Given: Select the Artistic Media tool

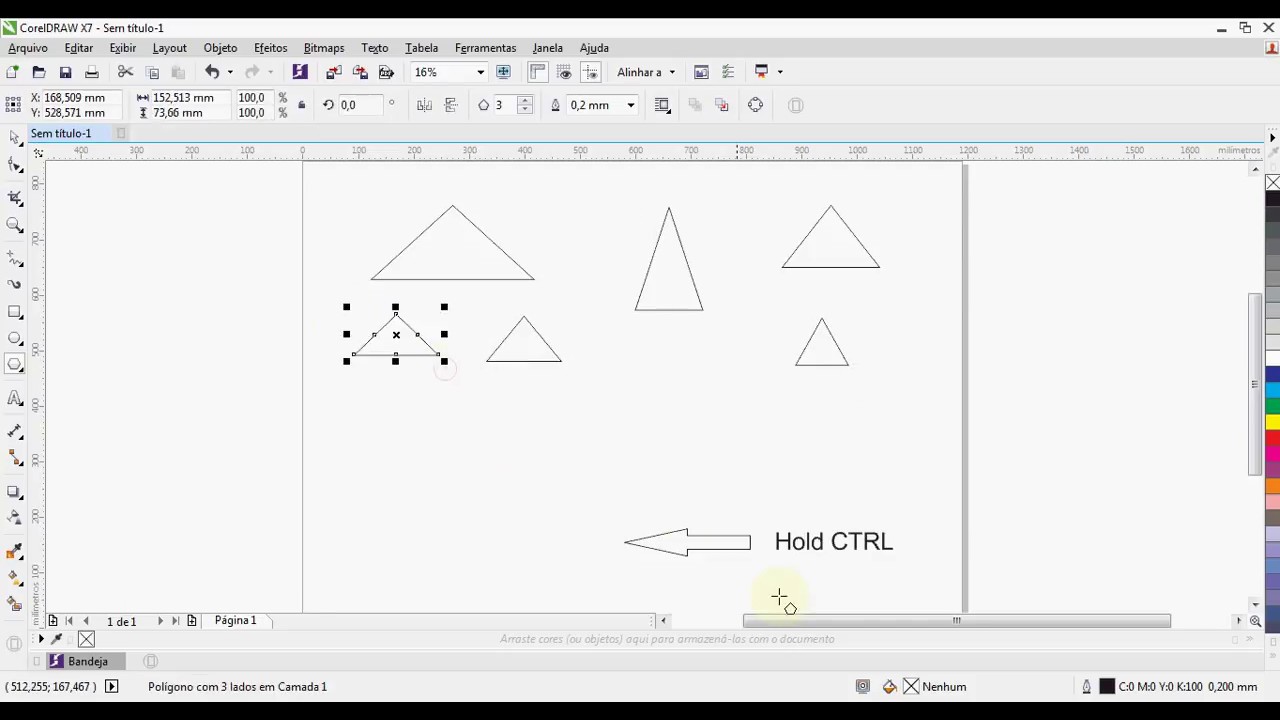Looking at the screenshot, I should [x=15, y=284].
